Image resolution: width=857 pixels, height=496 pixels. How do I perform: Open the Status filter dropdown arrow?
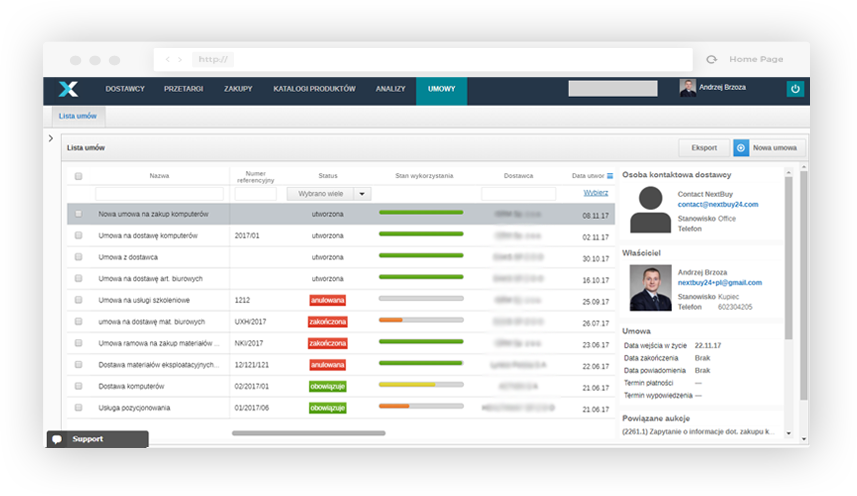click(362, 194)
